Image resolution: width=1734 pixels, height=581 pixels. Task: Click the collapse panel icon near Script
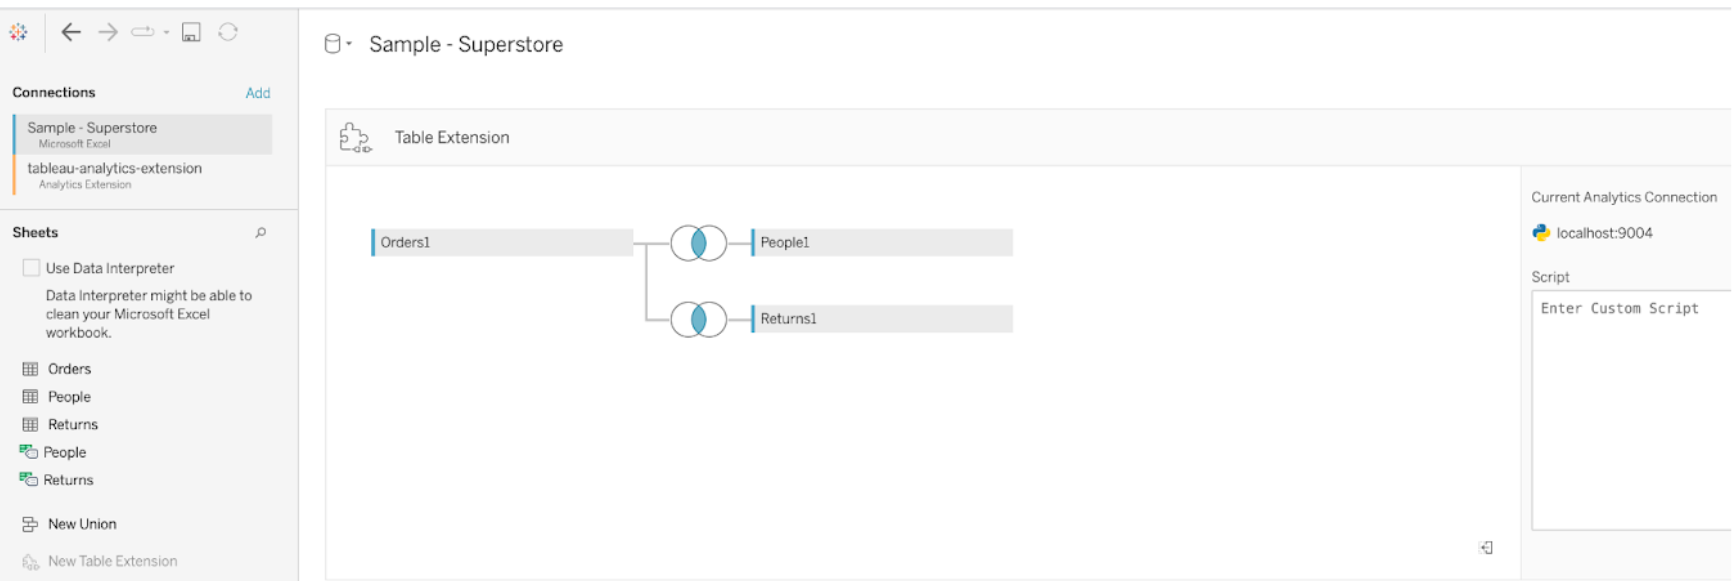coord(1486,547)
